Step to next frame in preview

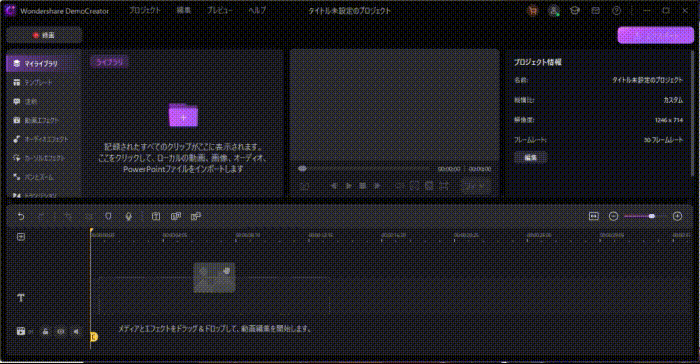point(378,186)
